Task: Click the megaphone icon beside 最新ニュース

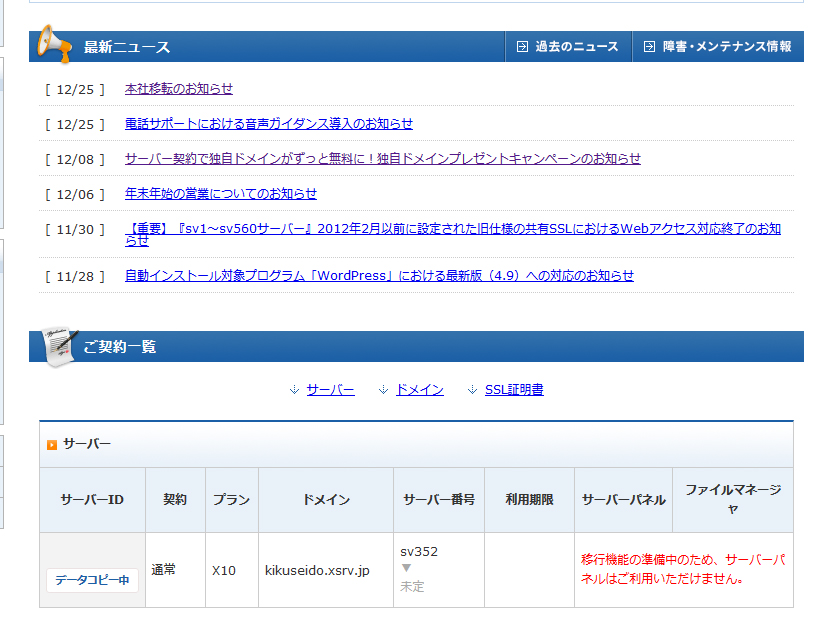Action: point(54,45)
